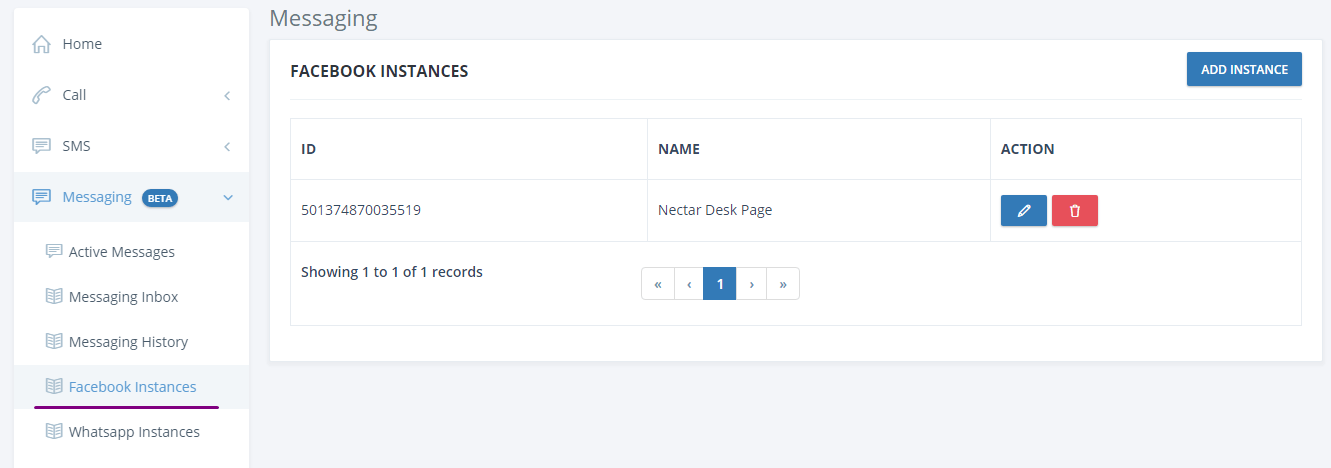Click the Home house icon
The image size is (1331, 468).
[41, 44]
